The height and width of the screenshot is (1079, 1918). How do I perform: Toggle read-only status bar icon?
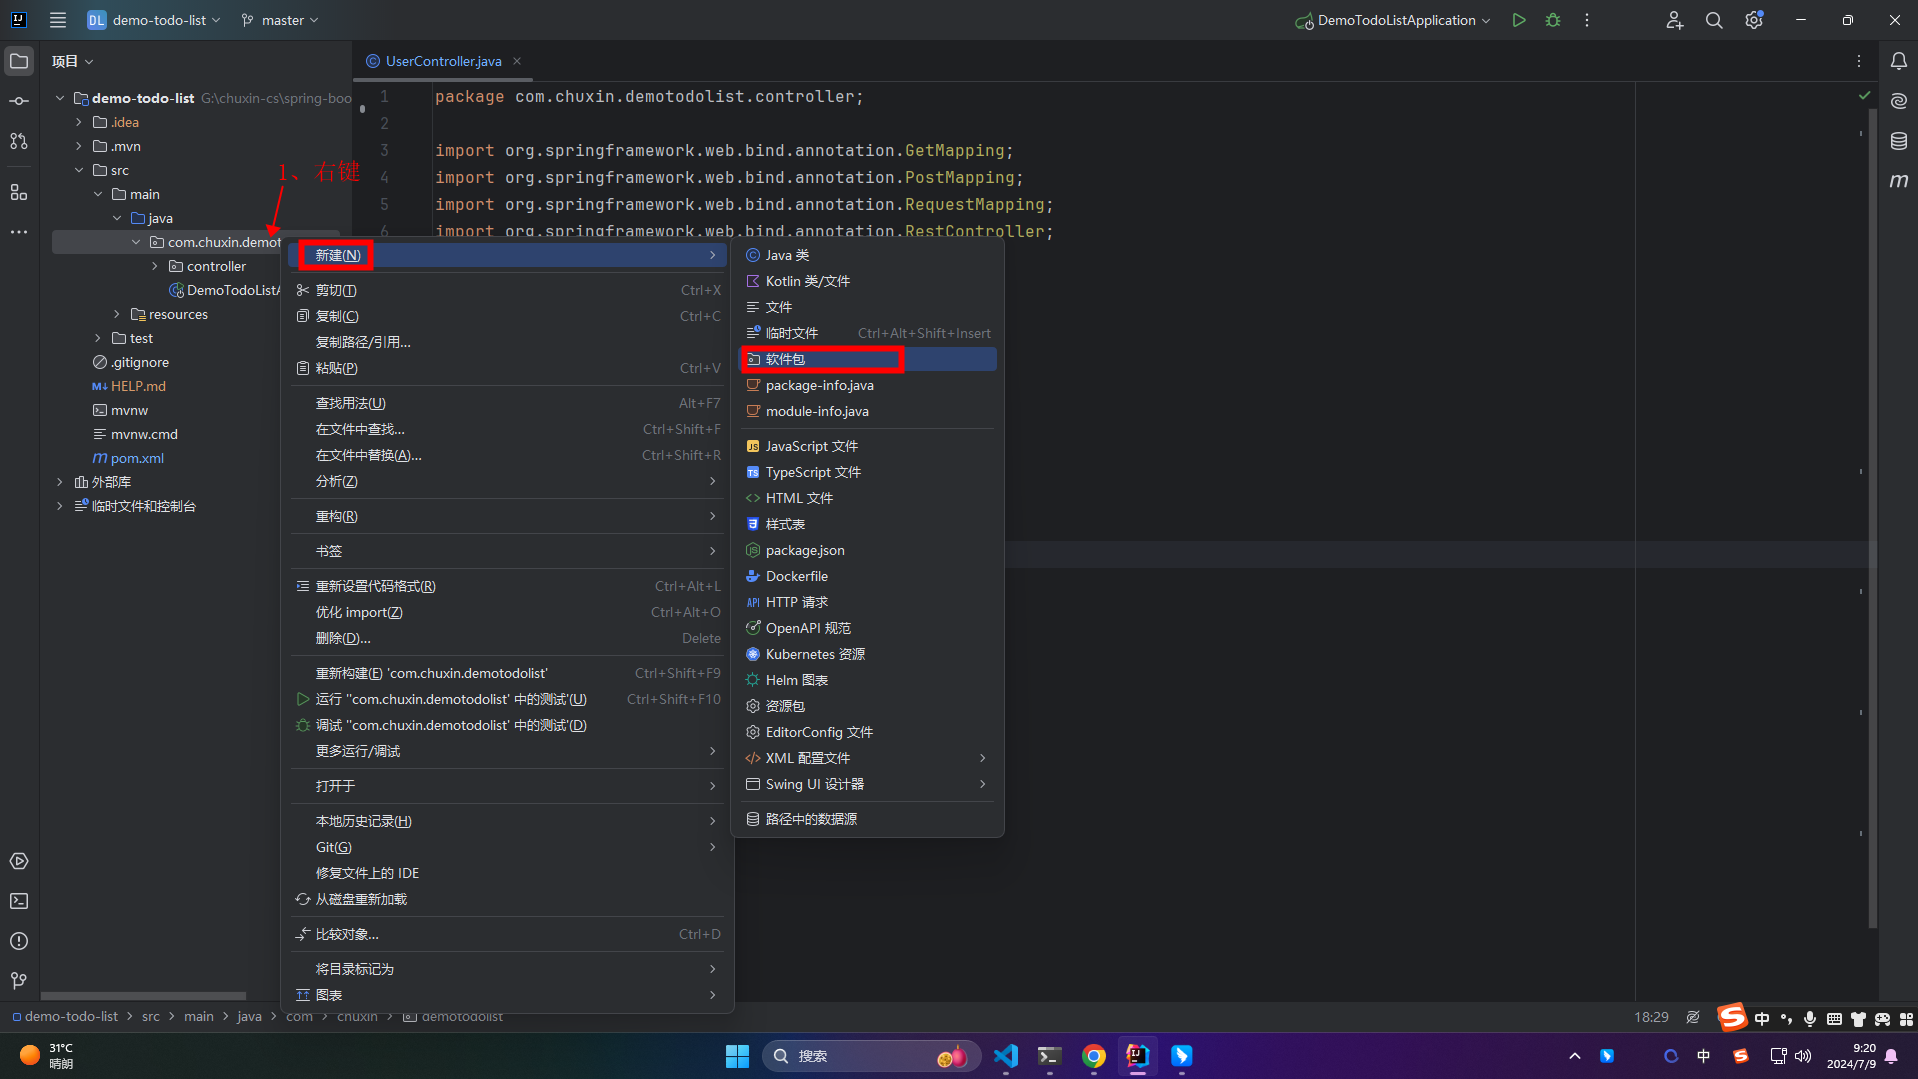pos(1693,1017)
